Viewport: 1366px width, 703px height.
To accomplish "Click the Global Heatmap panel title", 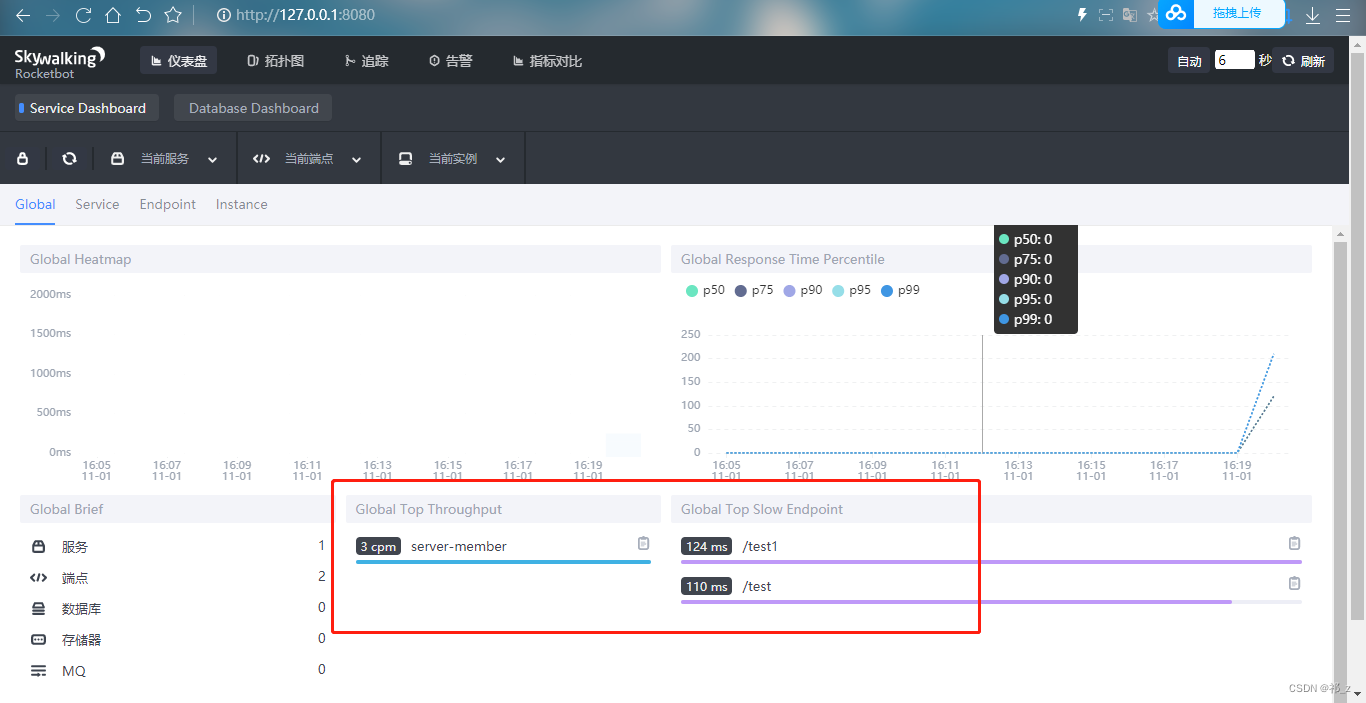I will pos(81,259).
